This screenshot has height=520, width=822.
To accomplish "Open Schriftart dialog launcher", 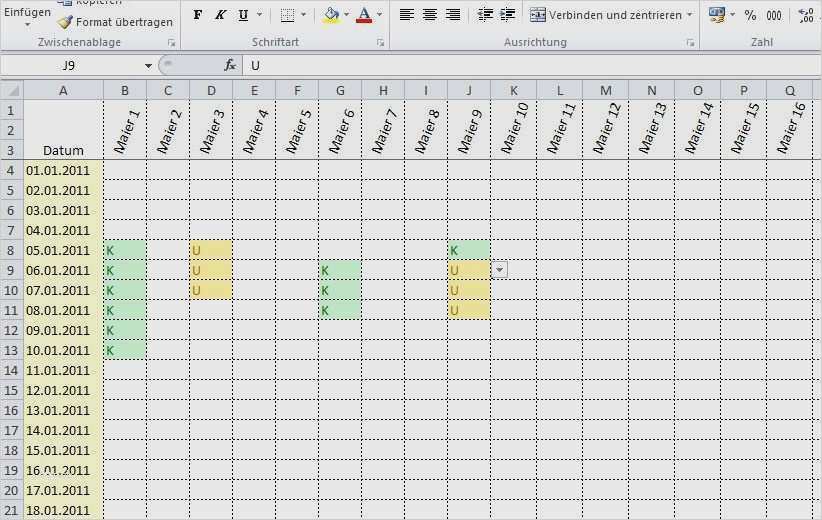I will (x=381, y=43).
